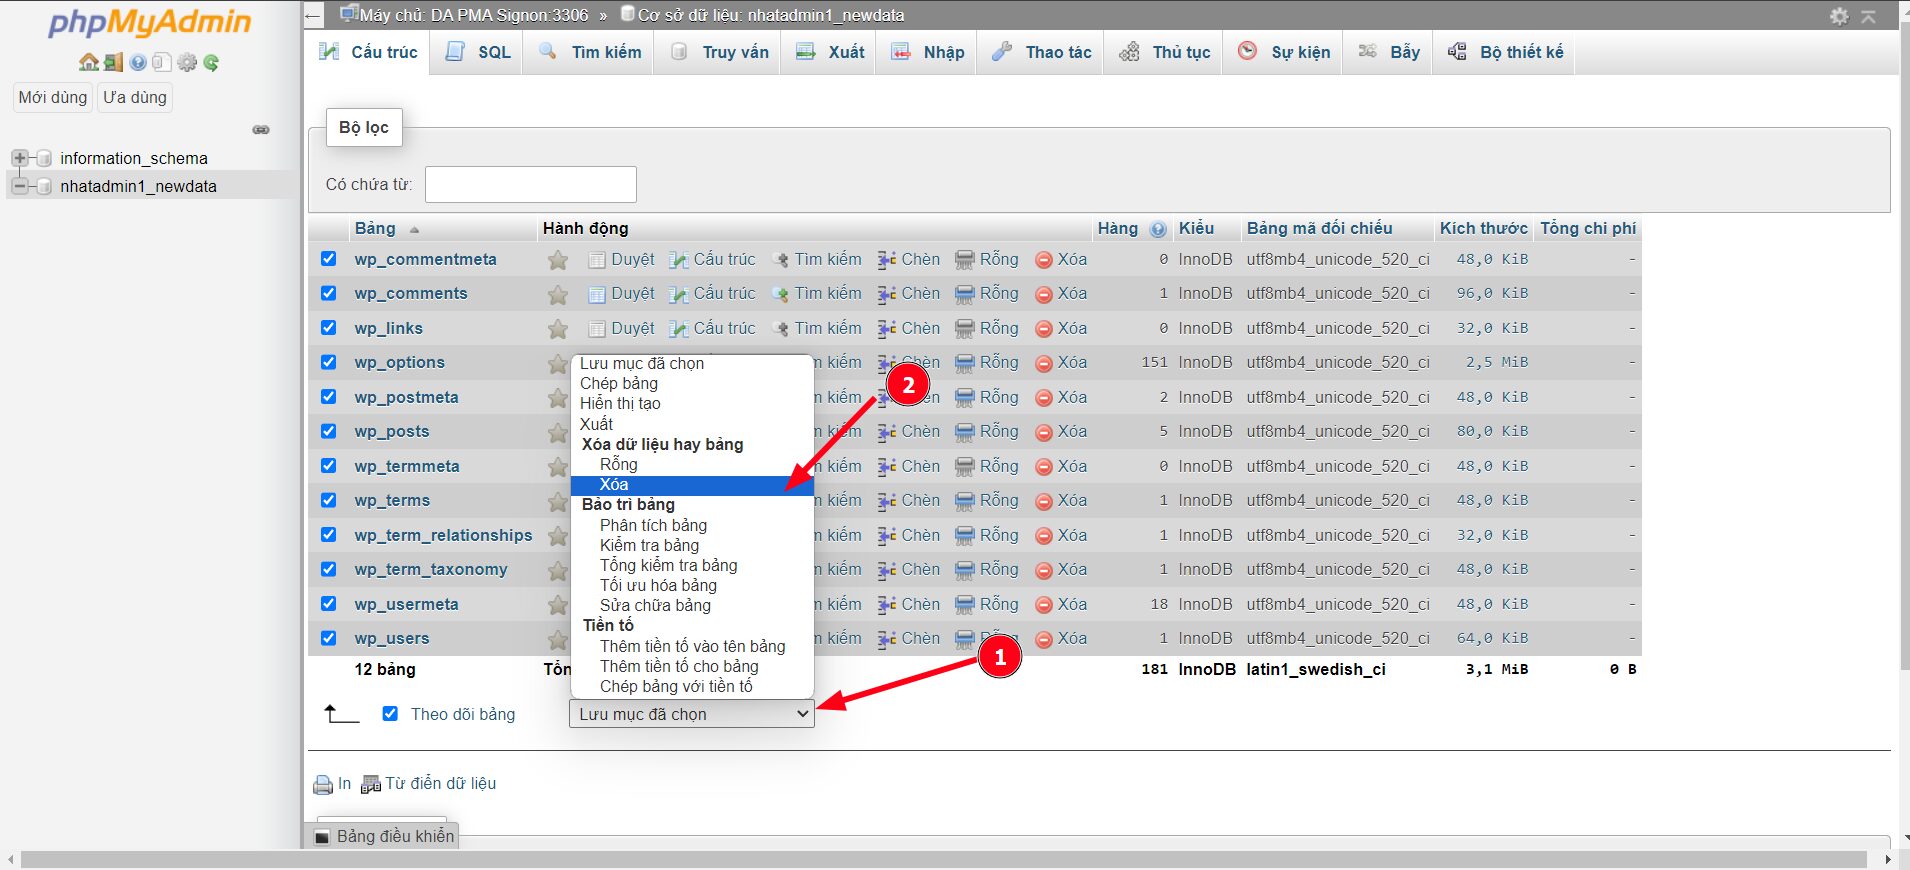Click Chèn icon for wp_posts row

pyautogui.click(x=887, y=432)
